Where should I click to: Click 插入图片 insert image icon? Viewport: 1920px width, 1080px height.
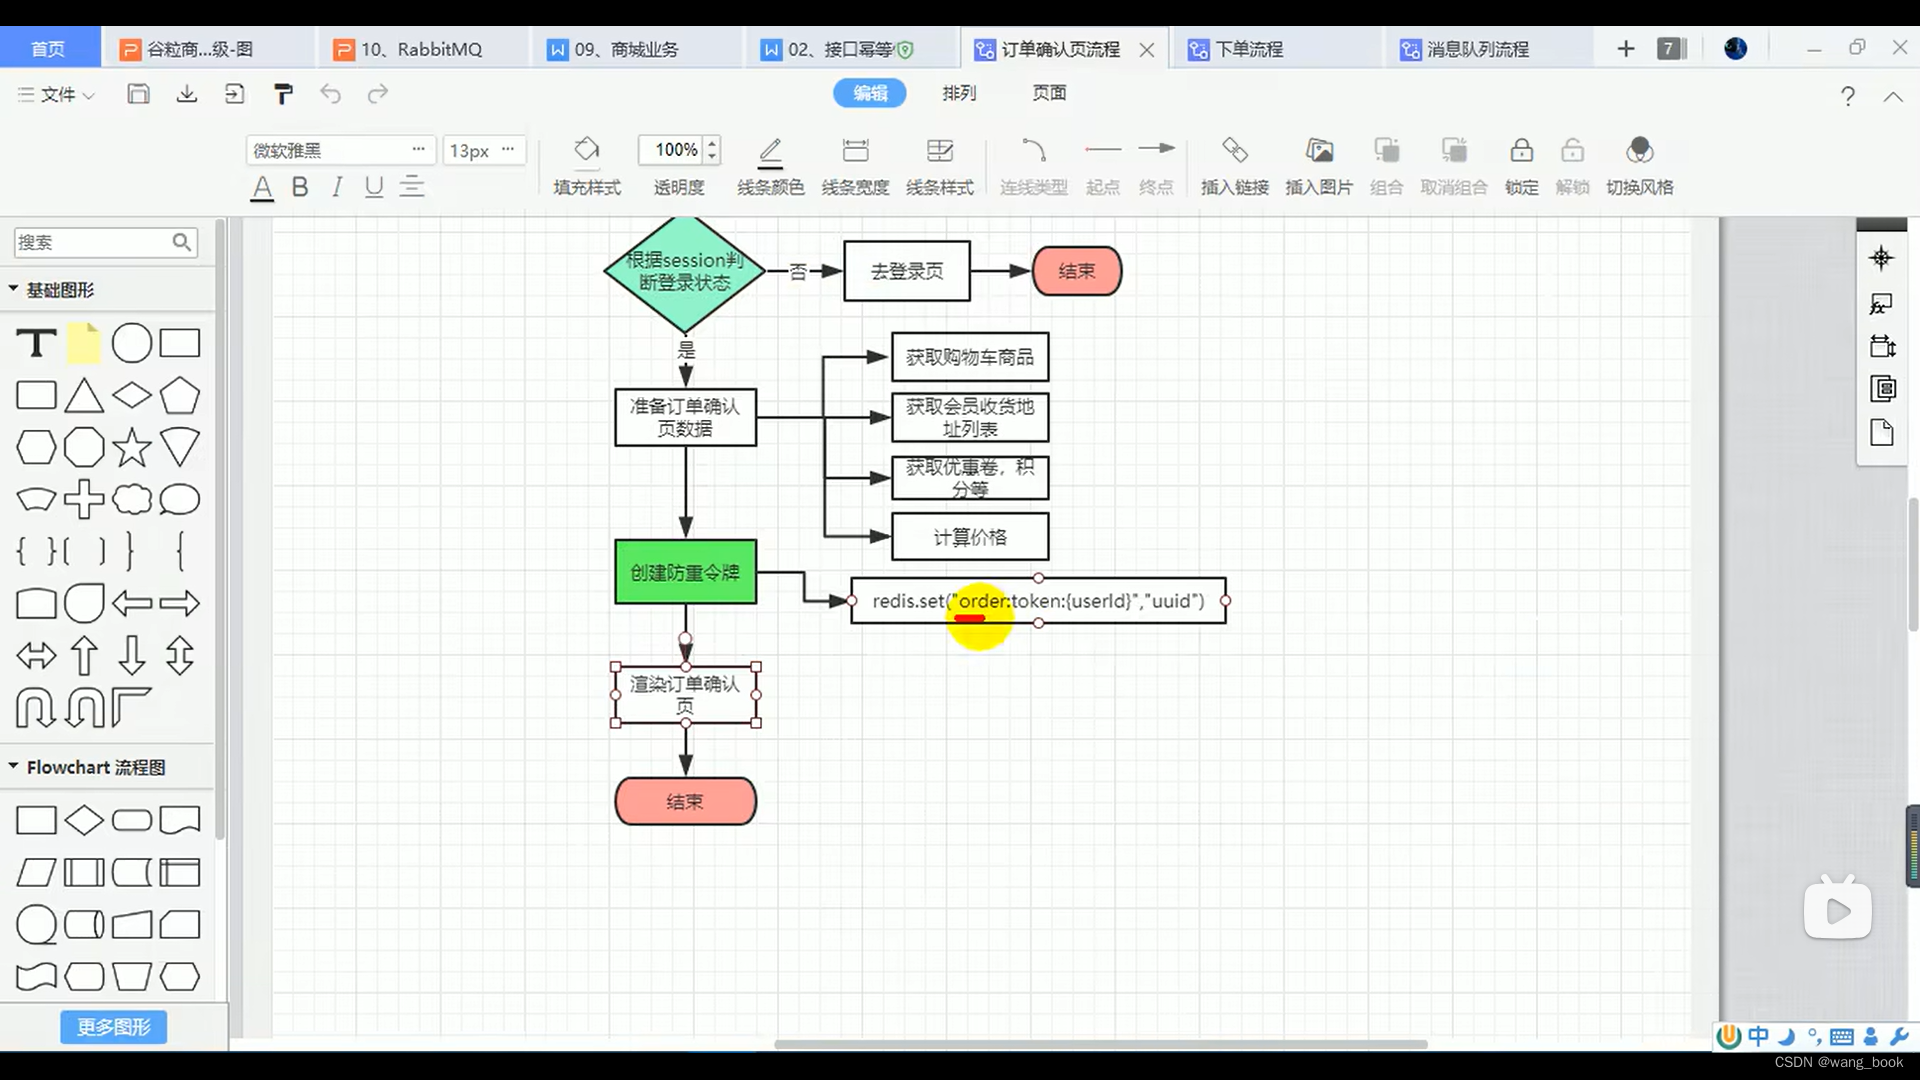coord(1319,151)
